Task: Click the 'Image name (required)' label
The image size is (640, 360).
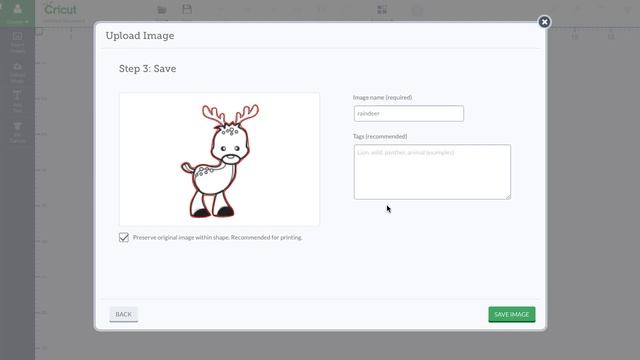Action: tap(382, 98)
